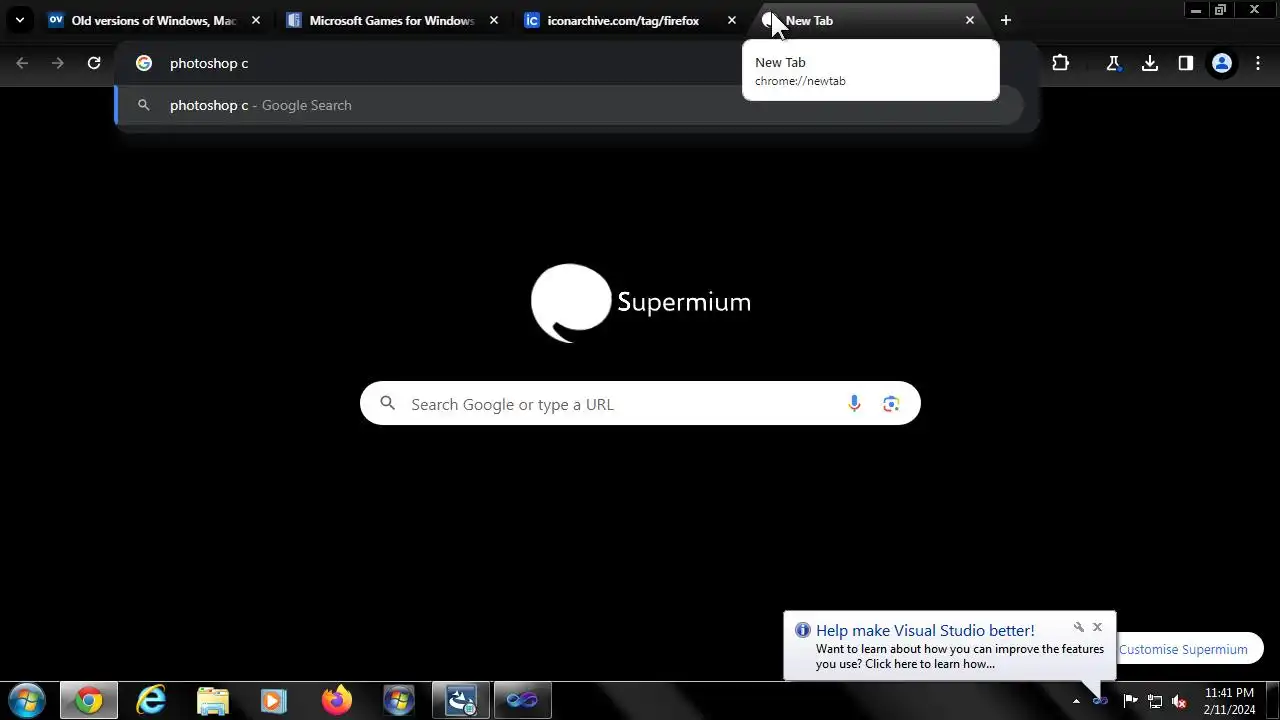Click the magnifier icon in page search box
The image size is (1280, 720).
[x=388, y=404]
